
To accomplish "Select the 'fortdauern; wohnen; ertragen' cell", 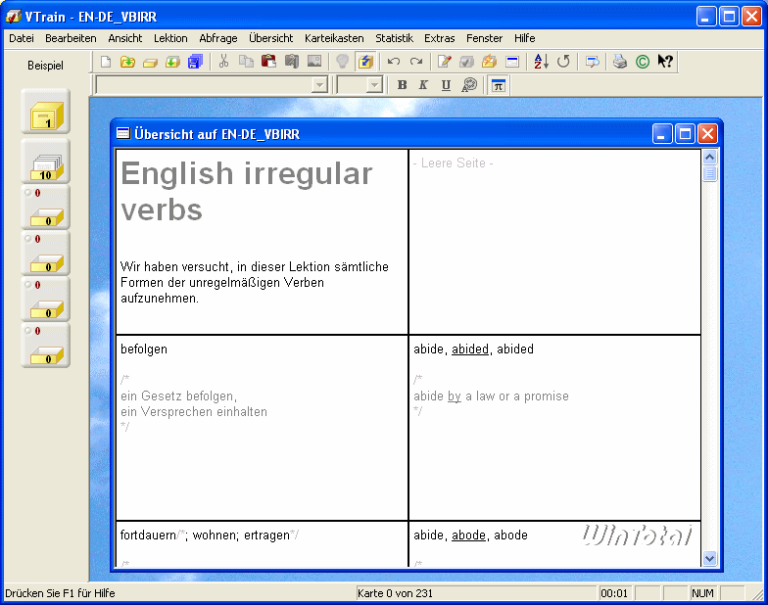I will point(262,544).
